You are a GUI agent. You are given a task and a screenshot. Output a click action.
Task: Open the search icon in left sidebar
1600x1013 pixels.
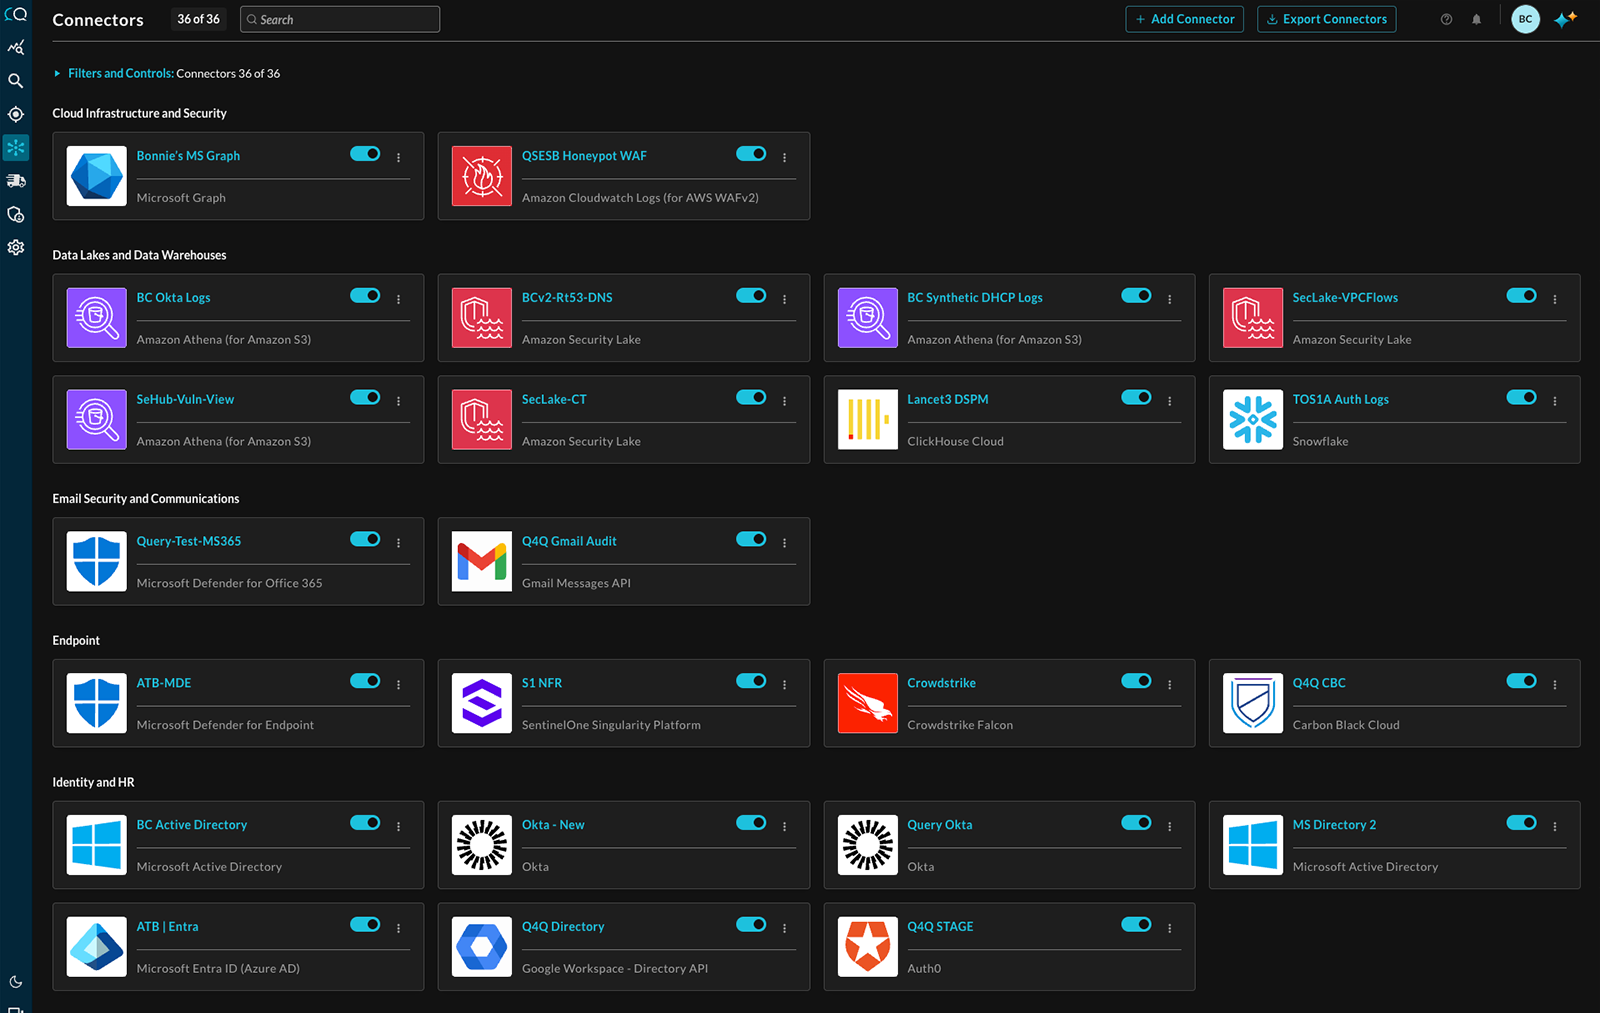pos(15,81)
